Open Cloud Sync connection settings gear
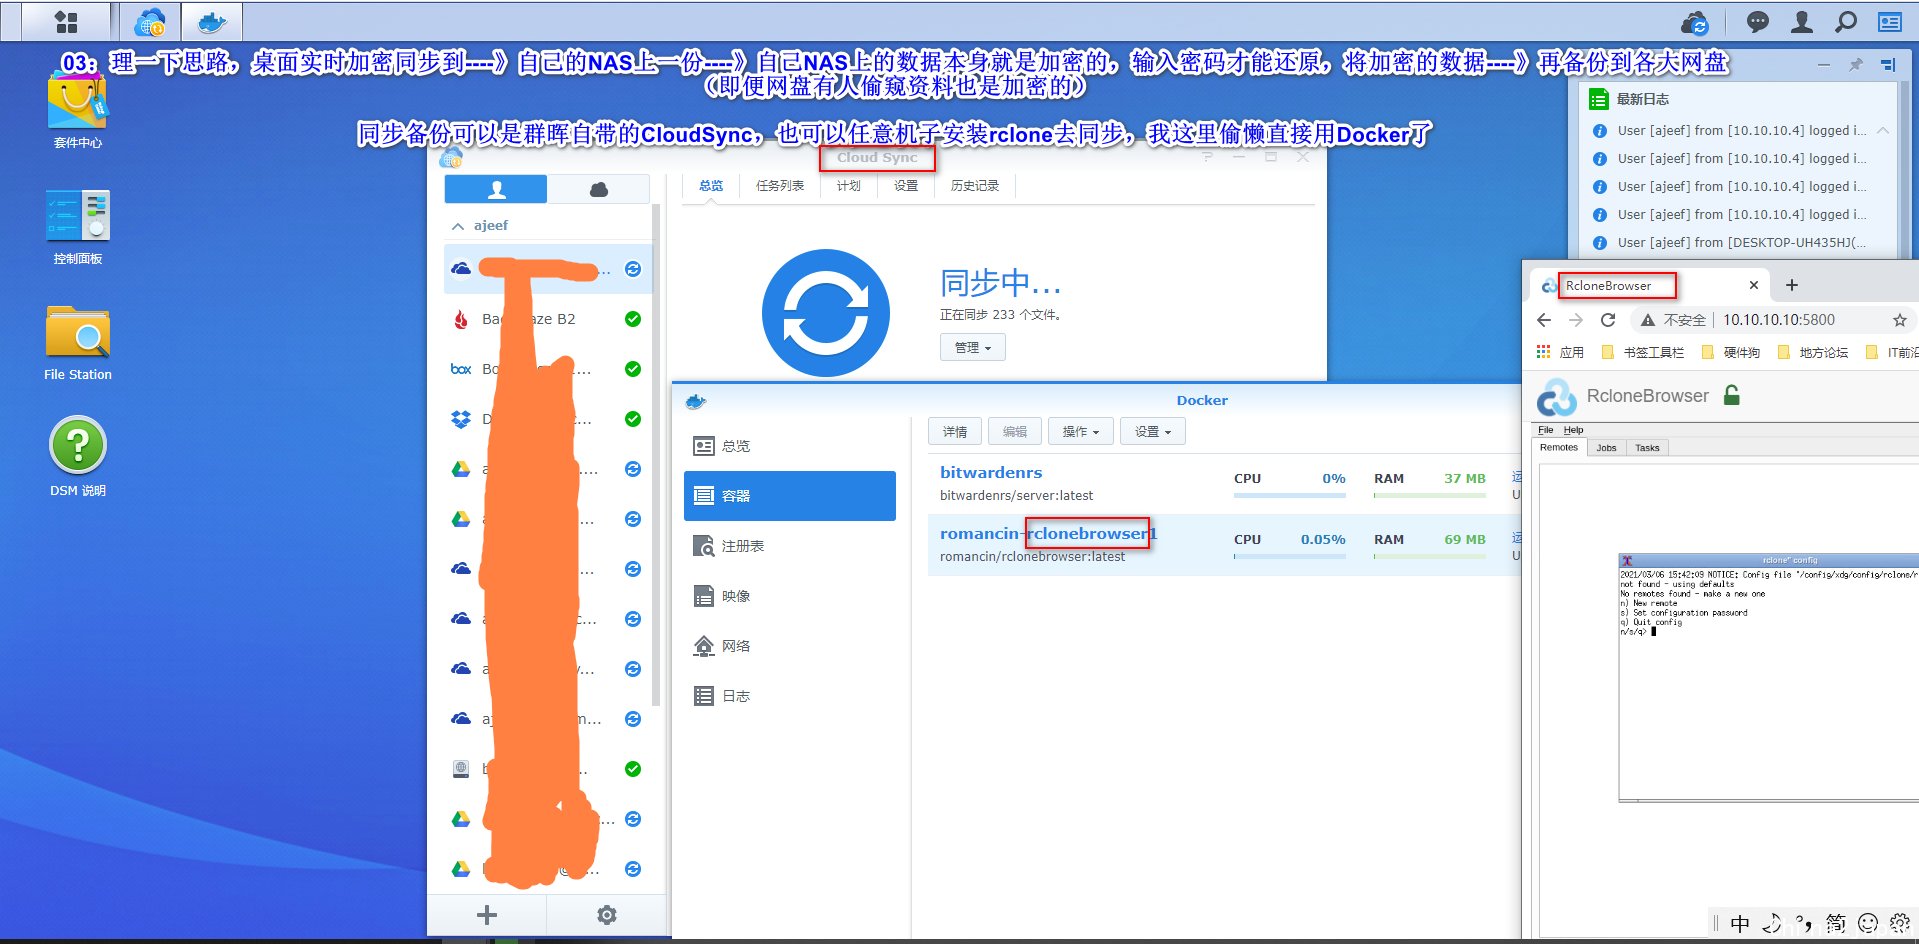 [x=607, y=915]
